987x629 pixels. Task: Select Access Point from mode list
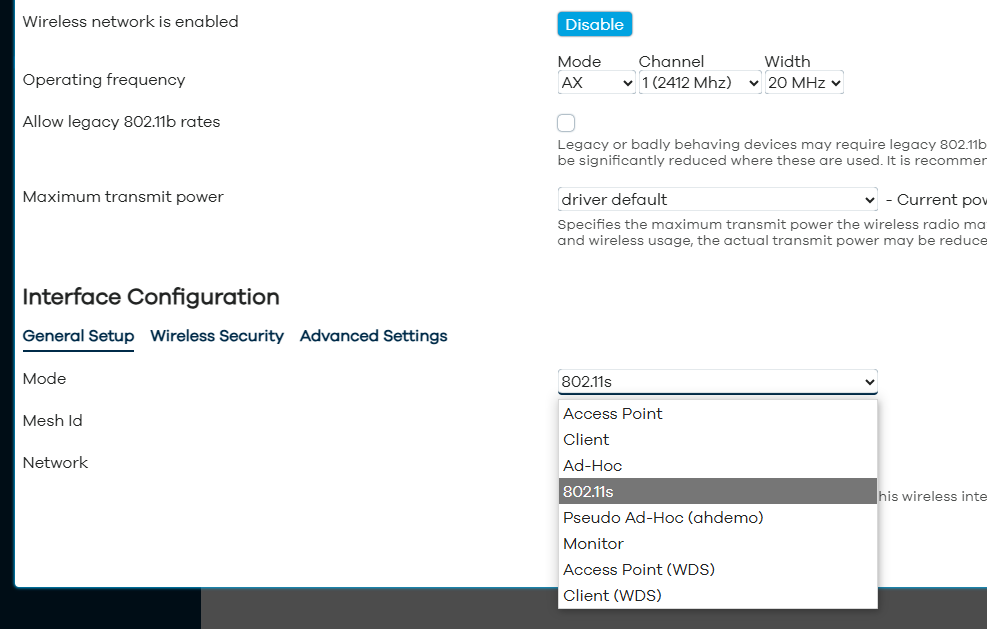tap(613, 414)
